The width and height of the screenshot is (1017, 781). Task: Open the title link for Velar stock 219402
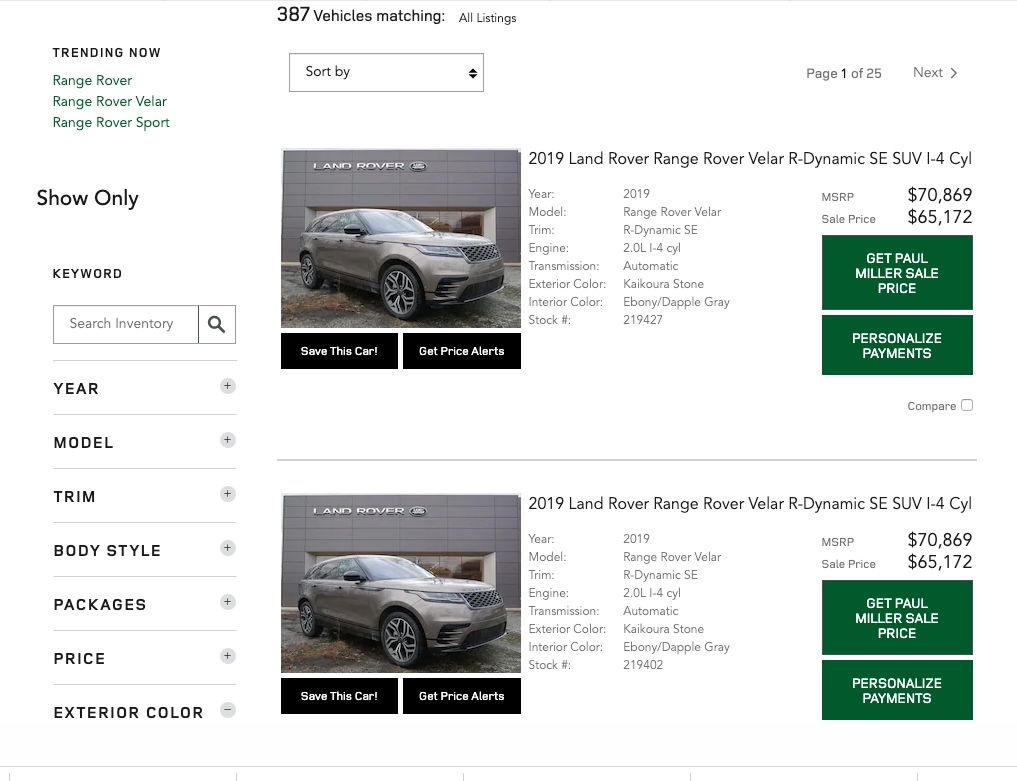click(x=750, y=504)
